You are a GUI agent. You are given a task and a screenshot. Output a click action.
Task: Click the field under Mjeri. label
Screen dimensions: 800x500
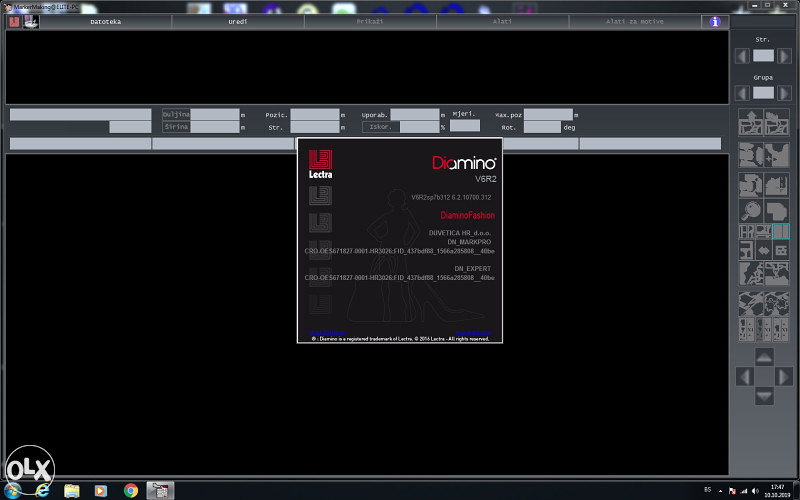click(465, 126)
